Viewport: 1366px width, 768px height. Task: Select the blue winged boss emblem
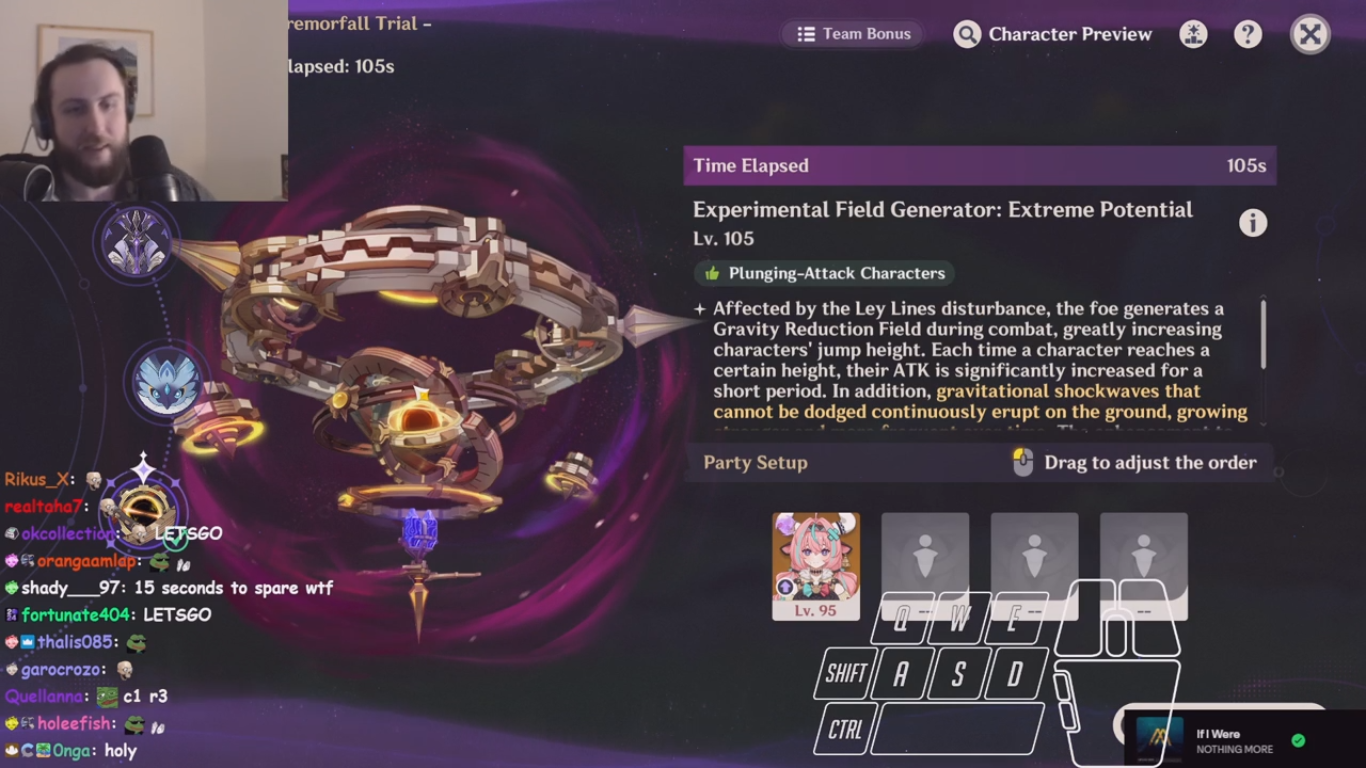[x=167, y=381]
